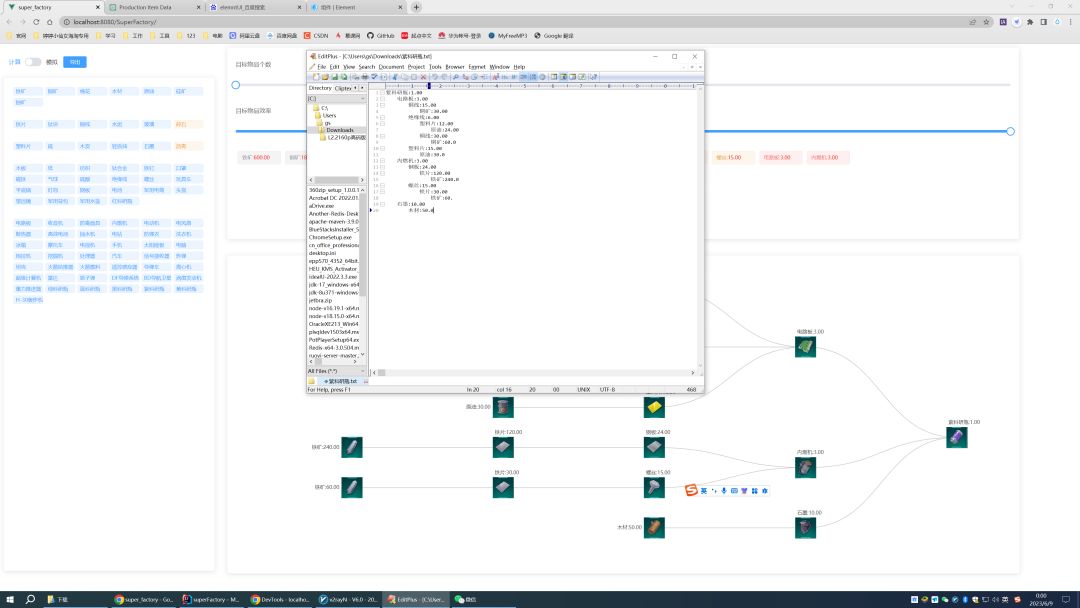Click the blue button beside the 模拟 toggle

pos(75,62)
